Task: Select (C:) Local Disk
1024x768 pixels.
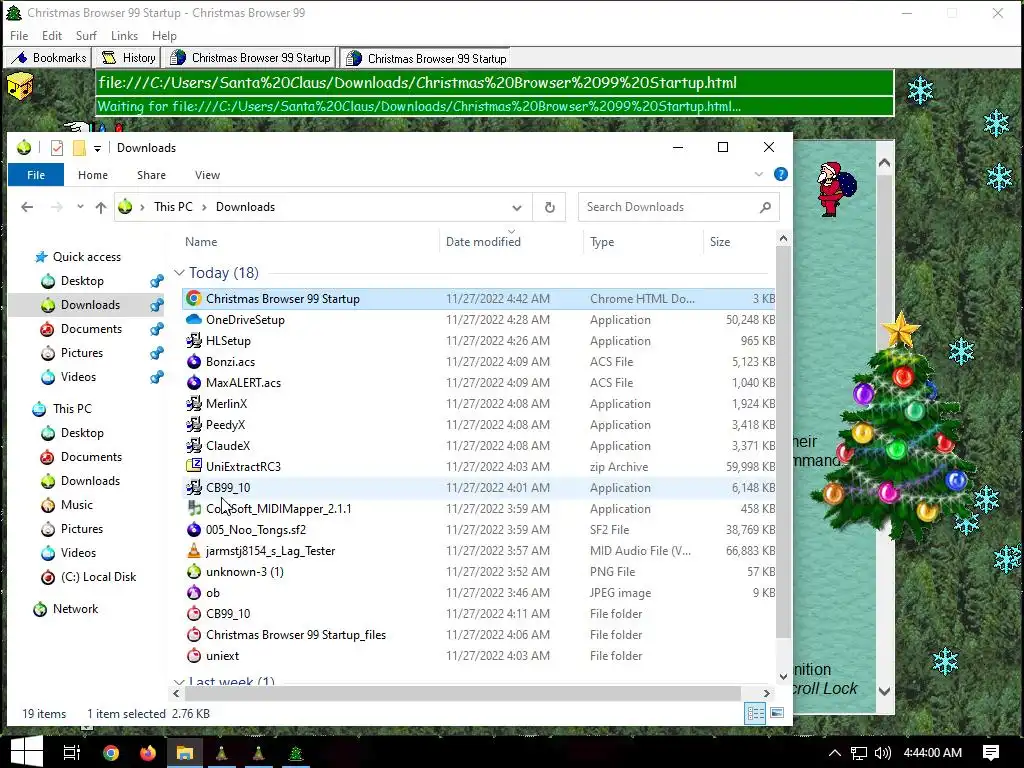Action: coord(98,577)
